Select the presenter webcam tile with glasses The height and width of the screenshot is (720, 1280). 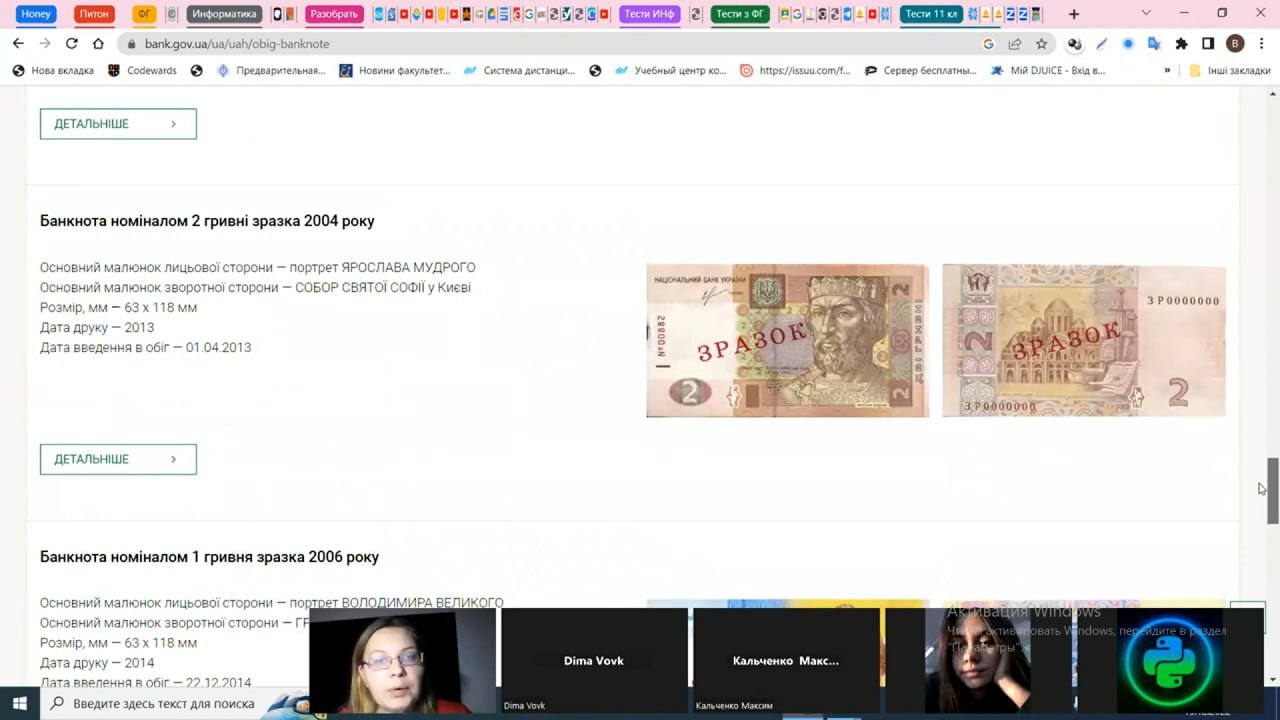pyautogui.click(x=402, y=660)
